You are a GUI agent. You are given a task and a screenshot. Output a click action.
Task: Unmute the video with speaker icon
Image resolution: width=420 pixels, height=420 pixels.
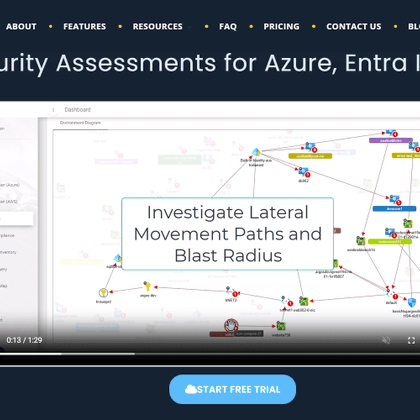click(386, 340)
